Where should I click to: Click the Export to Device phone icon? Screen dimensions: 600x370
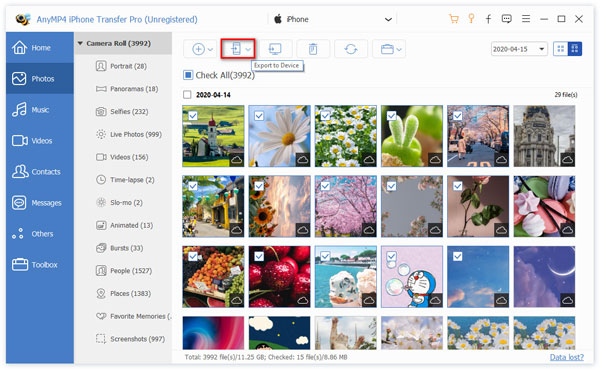236,49
